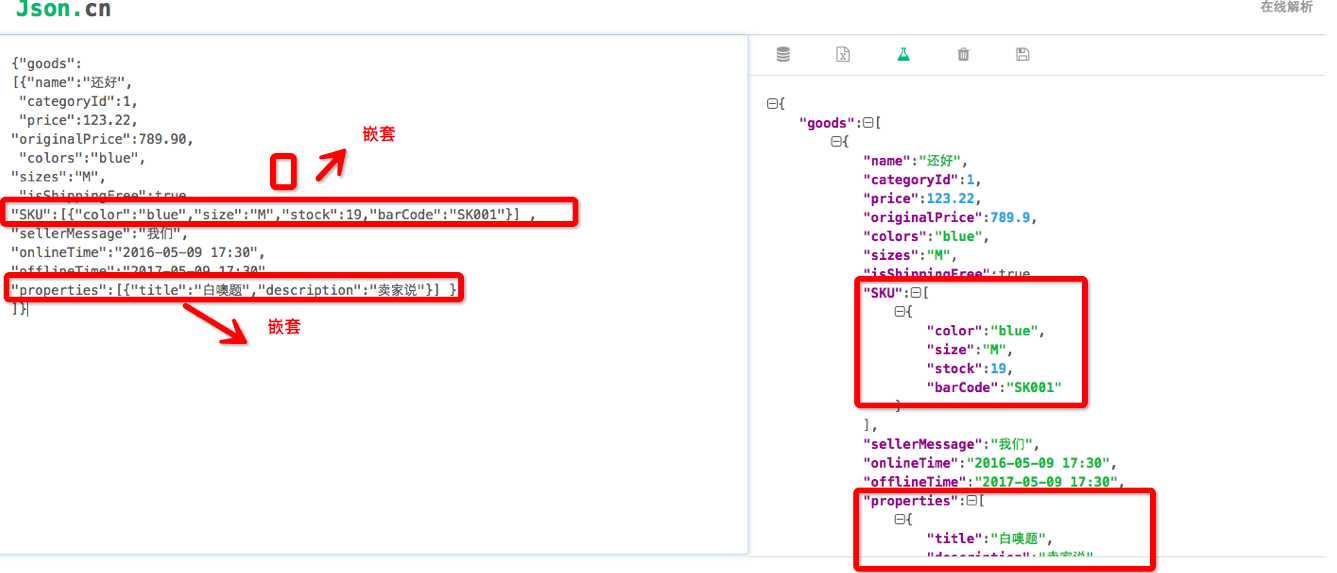Open the Json.cn logo link

[63, 10]
